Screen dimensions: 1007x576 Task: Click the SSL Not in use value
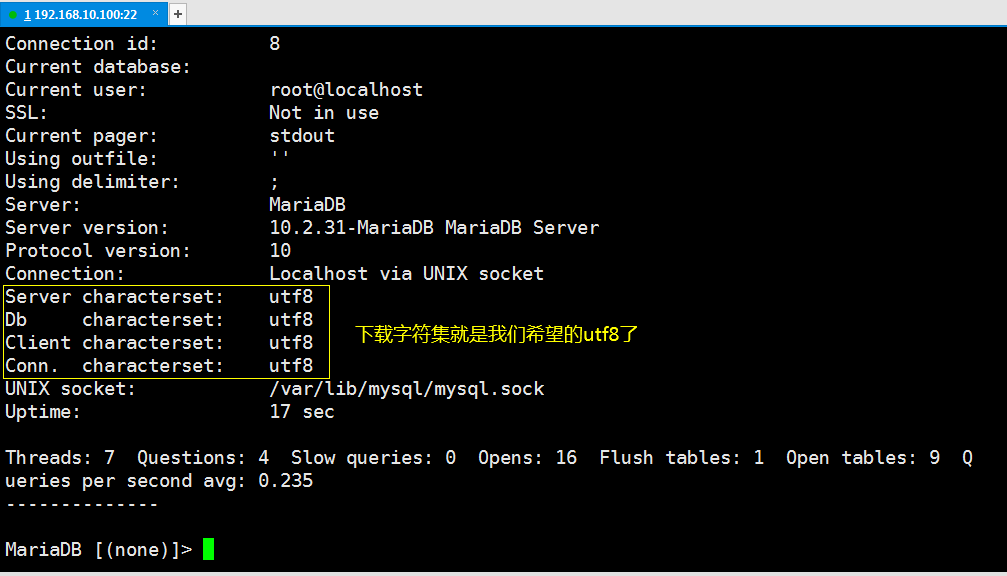[x=324, y=113]
